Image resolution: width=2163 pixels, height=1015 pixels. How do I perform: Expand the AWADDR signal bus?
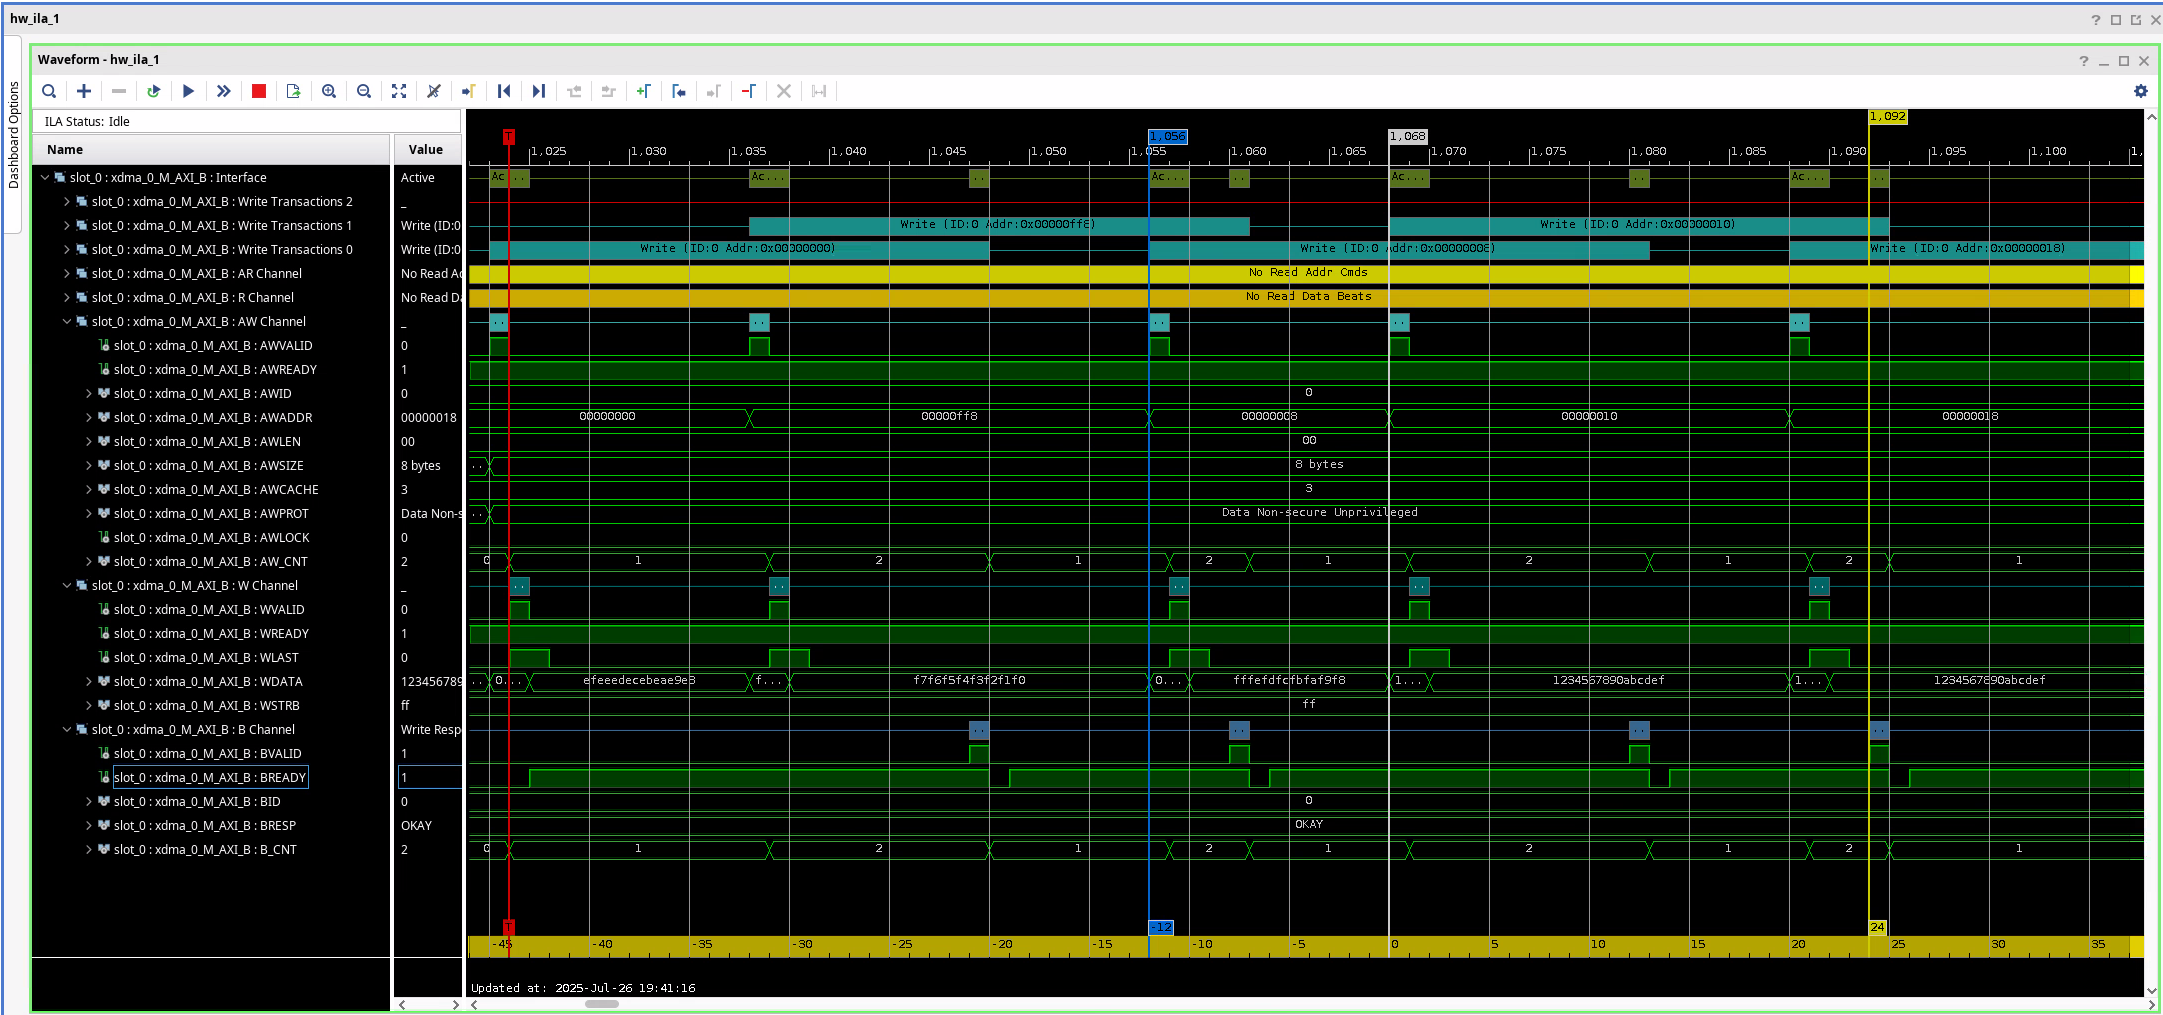pos(89,418)
